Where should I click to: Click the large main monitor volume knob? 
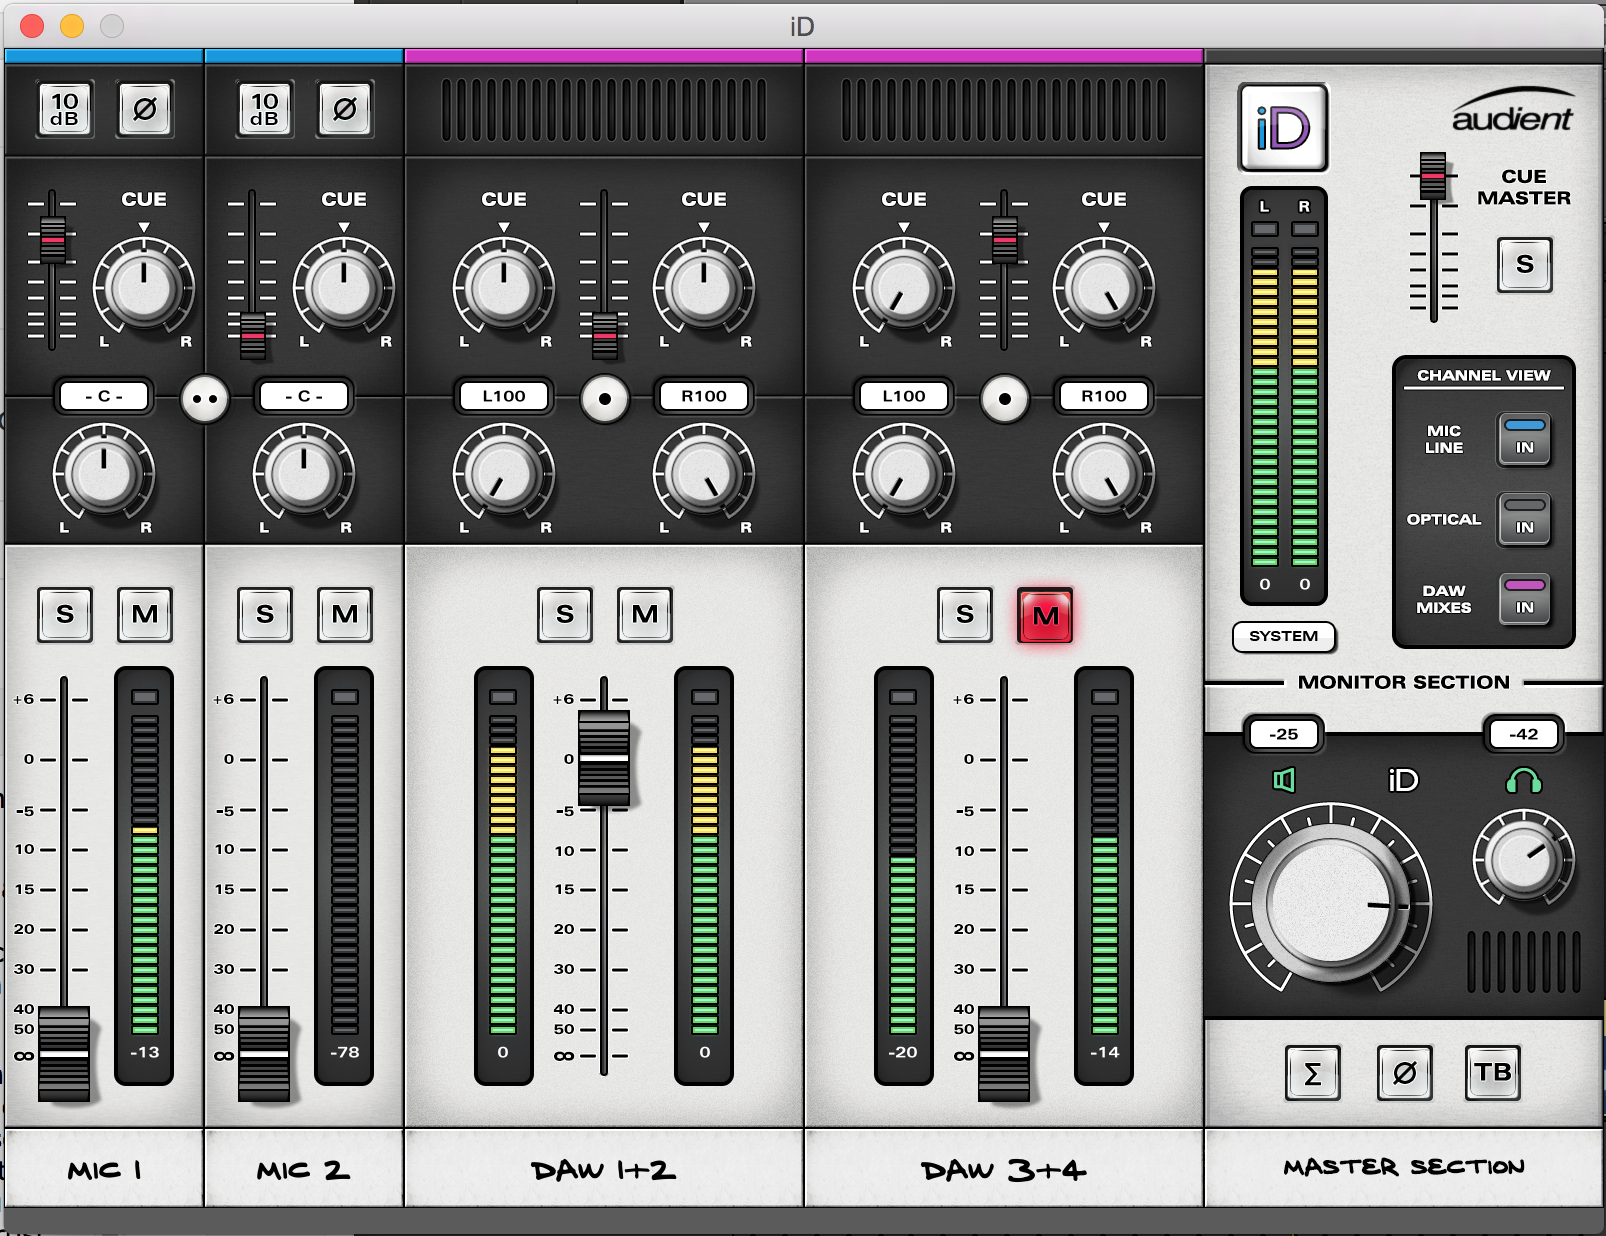tap(1331, 901)
